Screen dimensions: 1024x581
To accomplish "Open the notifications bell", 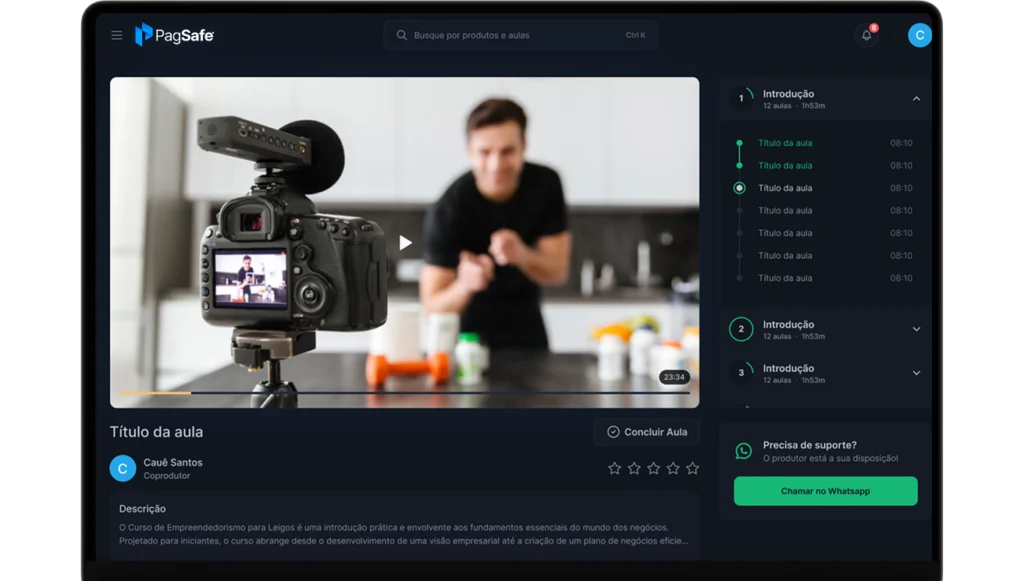I will coord(867,35).
